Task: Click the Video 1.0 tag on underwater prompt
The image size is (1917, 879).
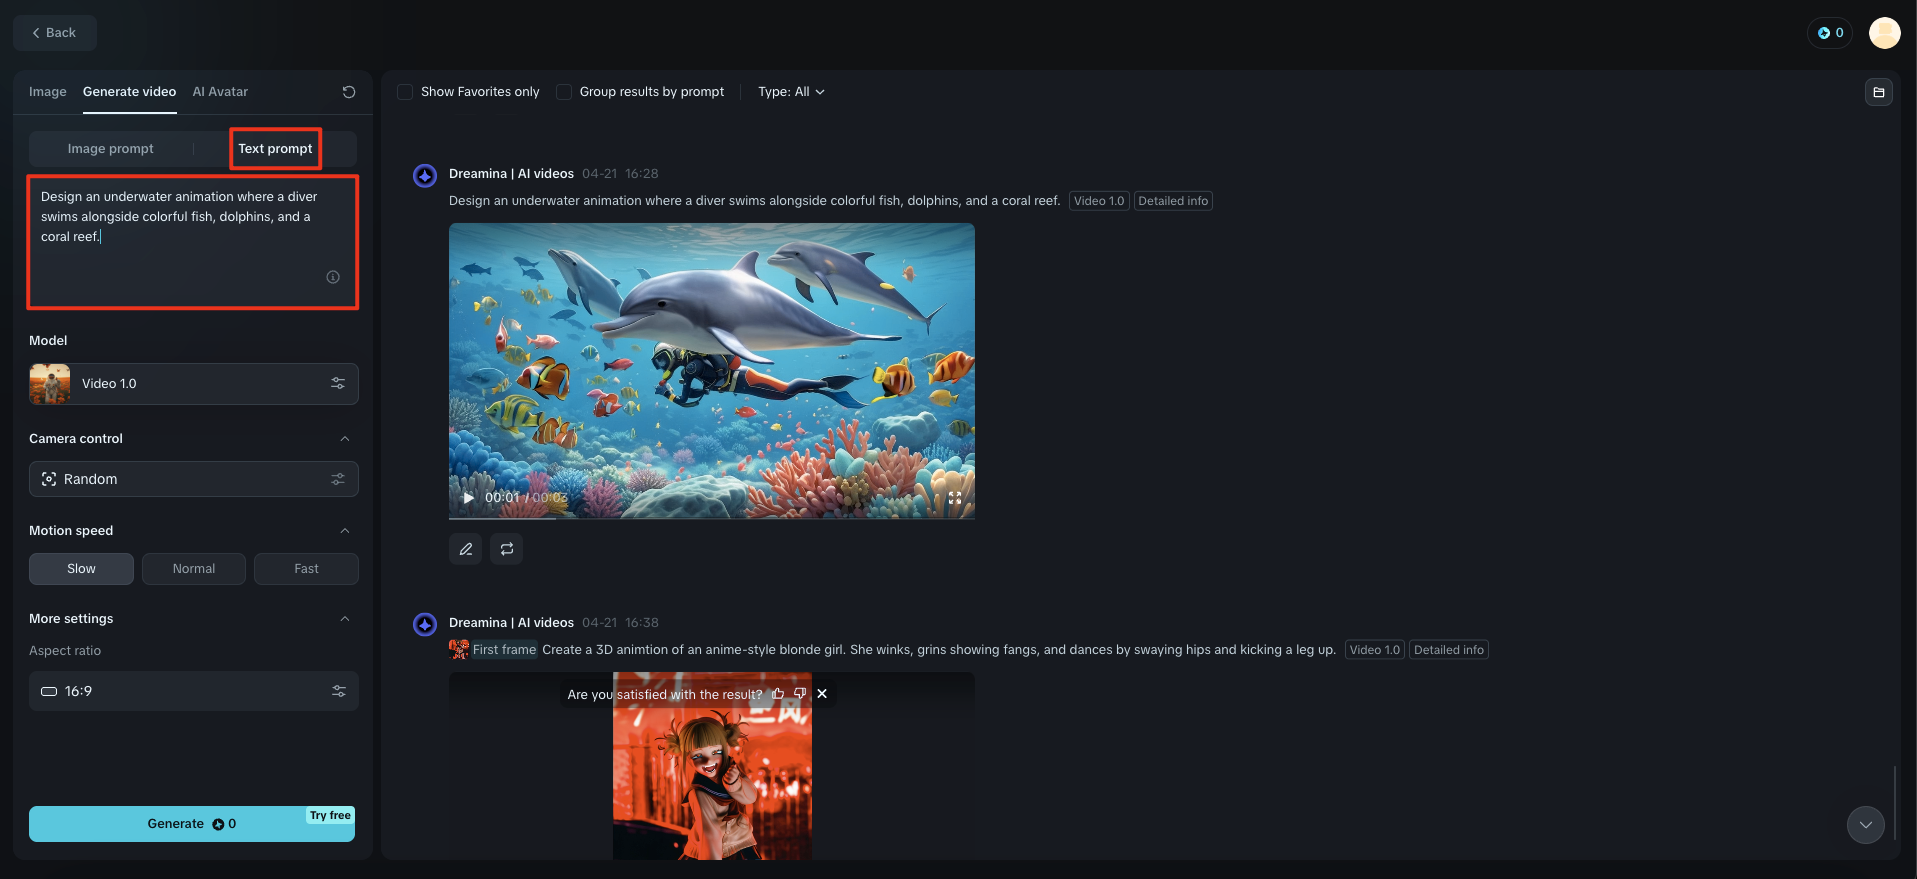Action: click(x=1099, y=201)
